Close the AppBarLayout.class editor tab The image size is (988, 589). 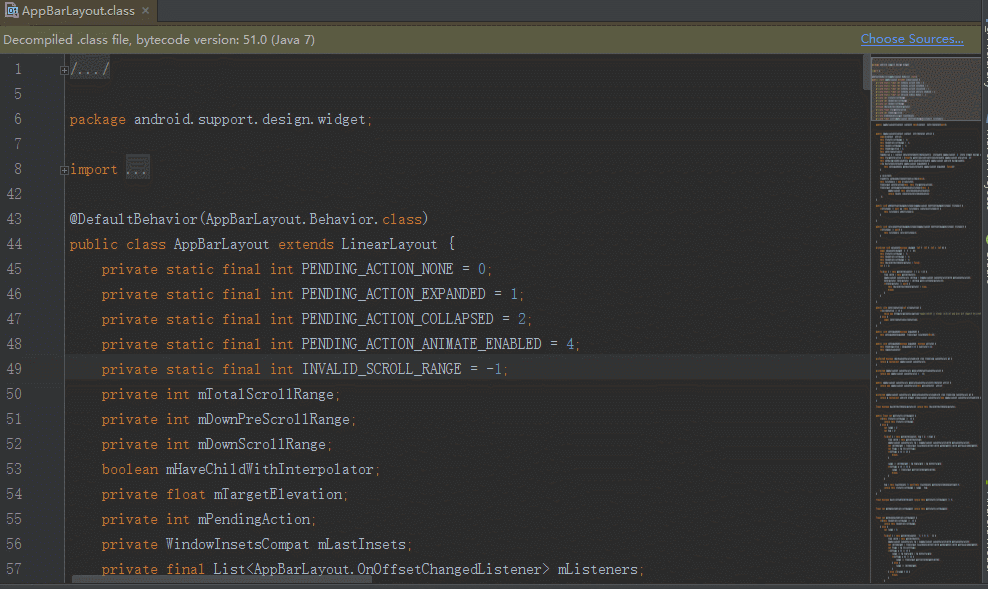tap(146, 11)
